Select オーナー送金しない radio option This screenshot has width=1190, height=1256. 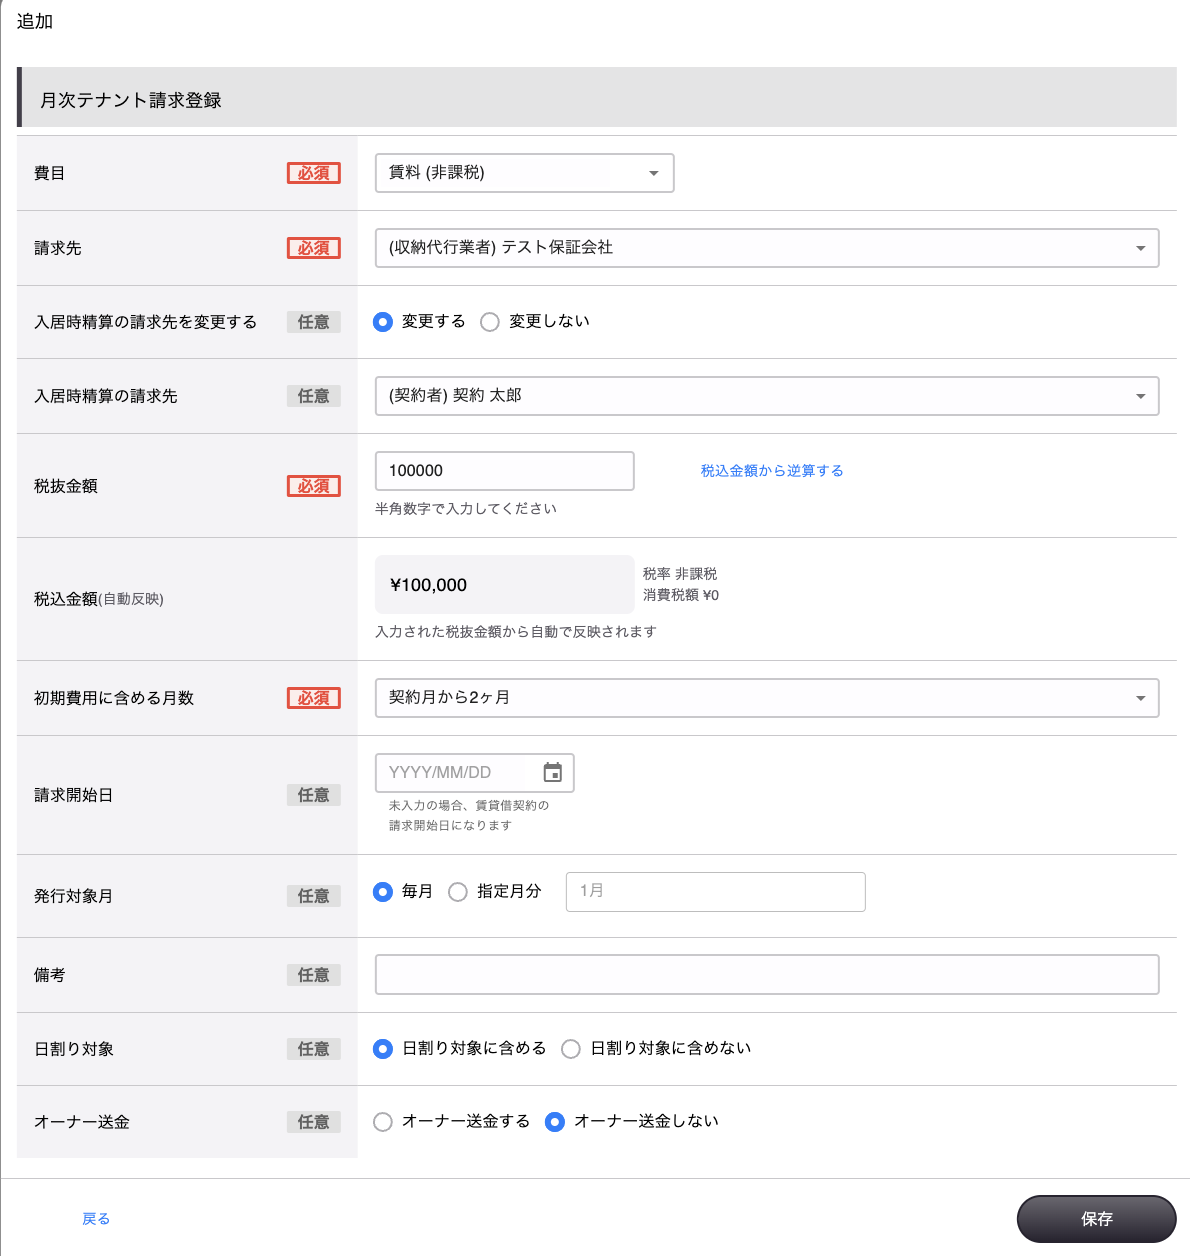(x=555, y=1122)
